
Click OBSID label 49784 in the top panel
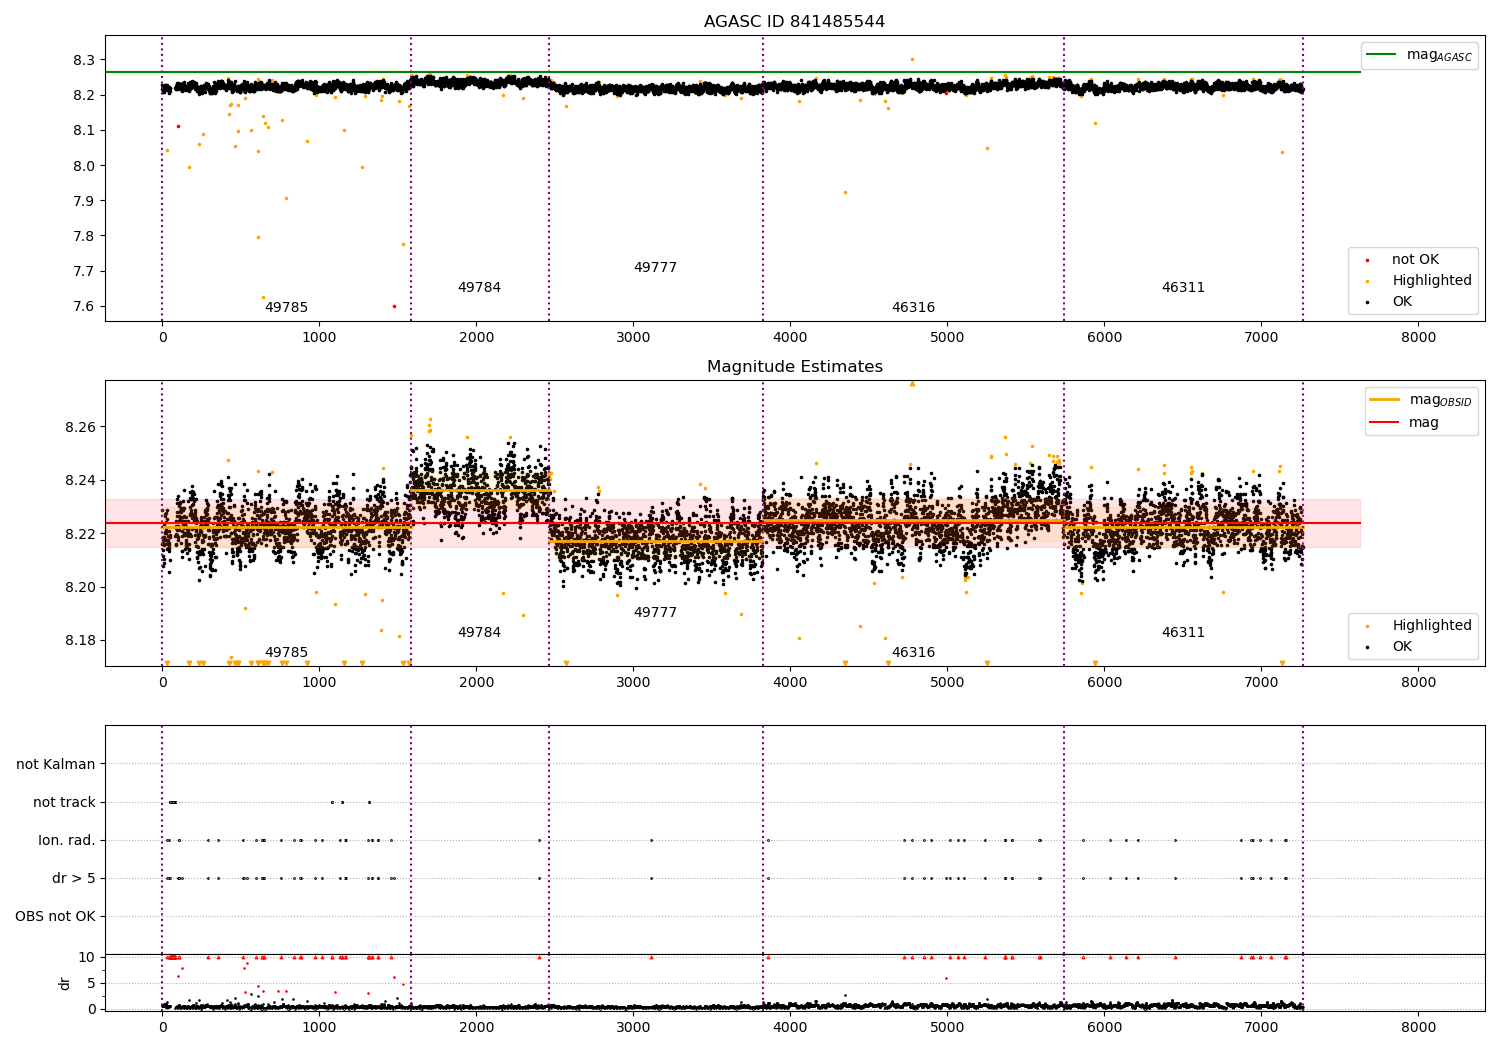(x=479, y=288)
